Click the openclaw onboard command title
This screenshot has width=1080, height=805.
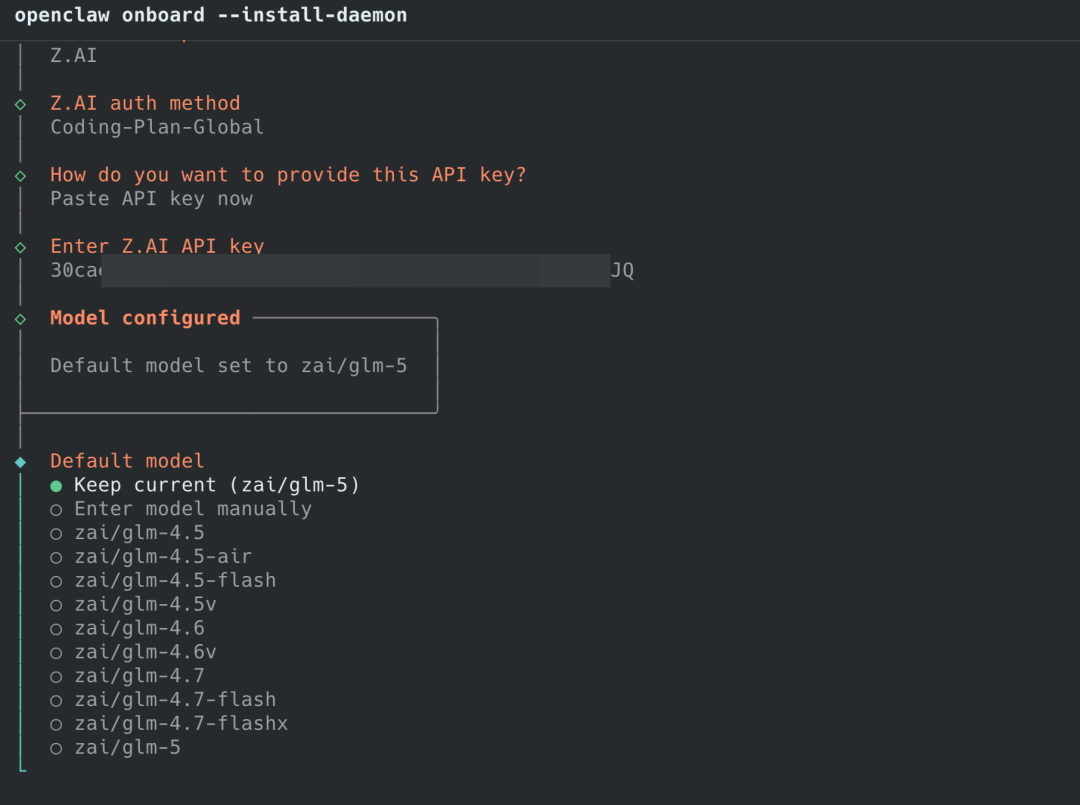211,16
